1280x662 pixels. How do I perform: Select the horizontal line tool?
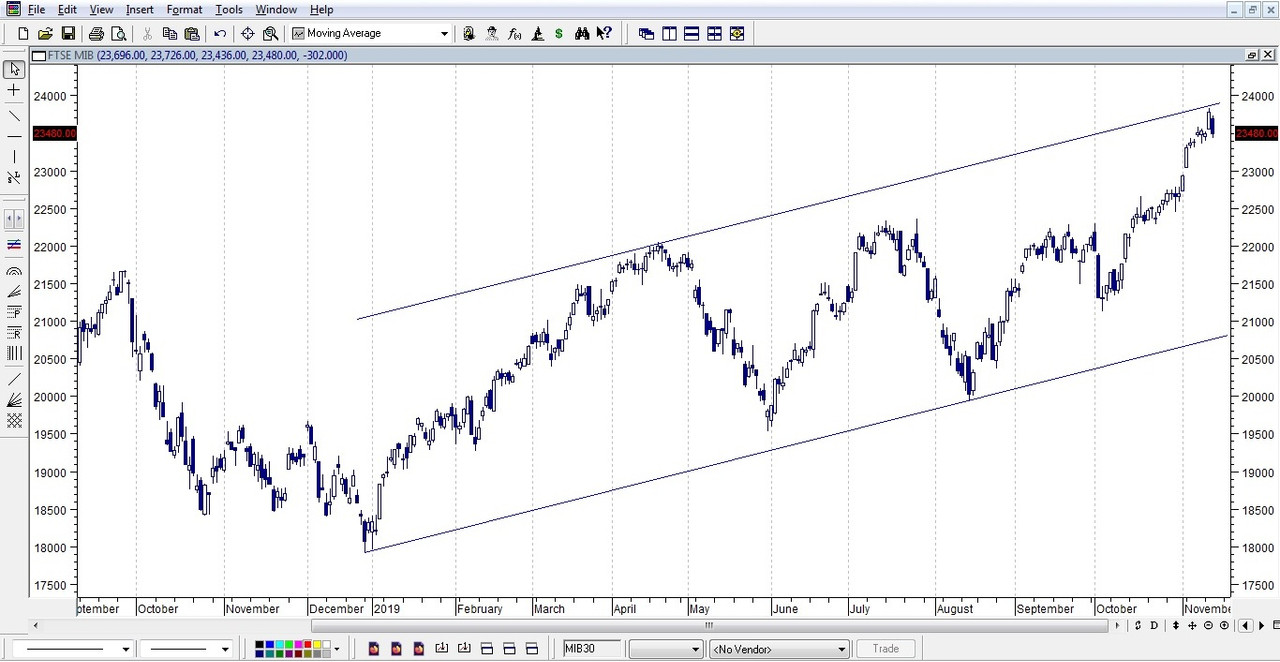pos(14,136)
